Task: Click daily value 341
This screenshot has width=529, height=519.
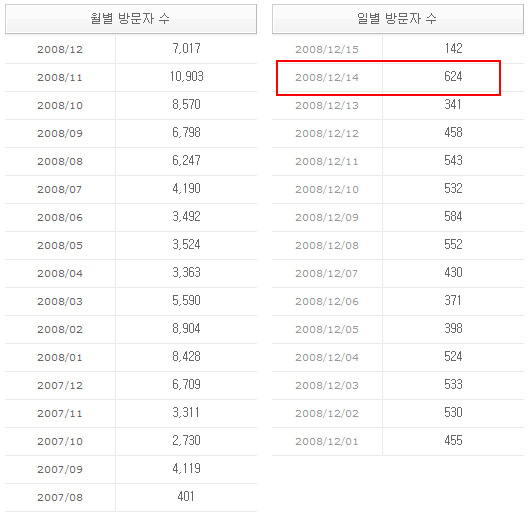Action: (453, 105)
